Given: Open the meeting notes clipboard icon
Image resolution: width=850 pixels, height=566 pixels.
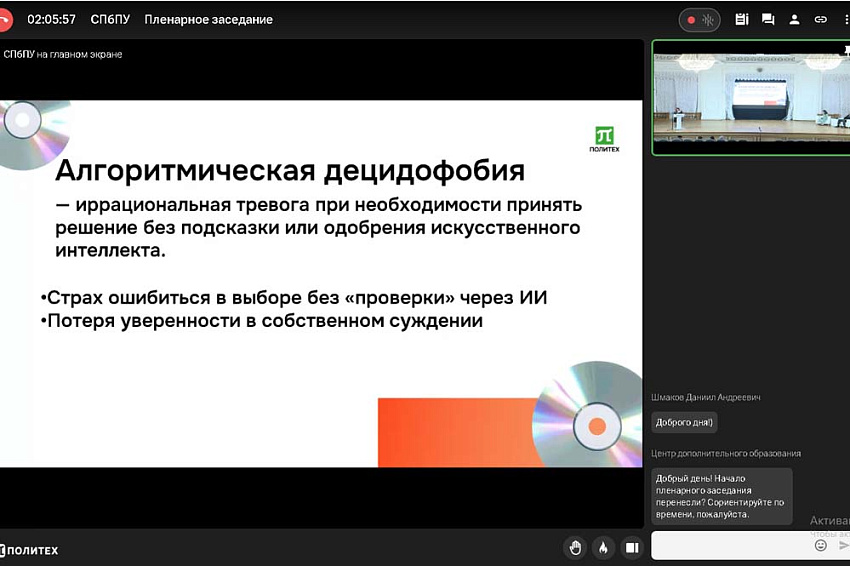Looking at the screenshot, I should 741,19.
